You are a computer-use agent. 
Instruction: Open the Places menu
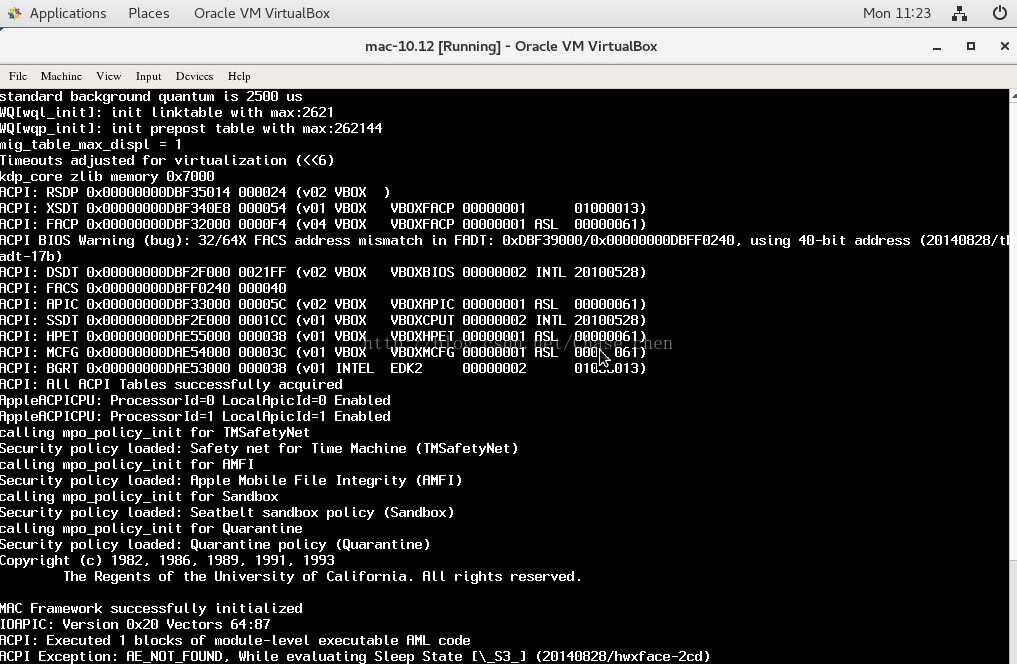pyautogui.click(x=149, y=13)
